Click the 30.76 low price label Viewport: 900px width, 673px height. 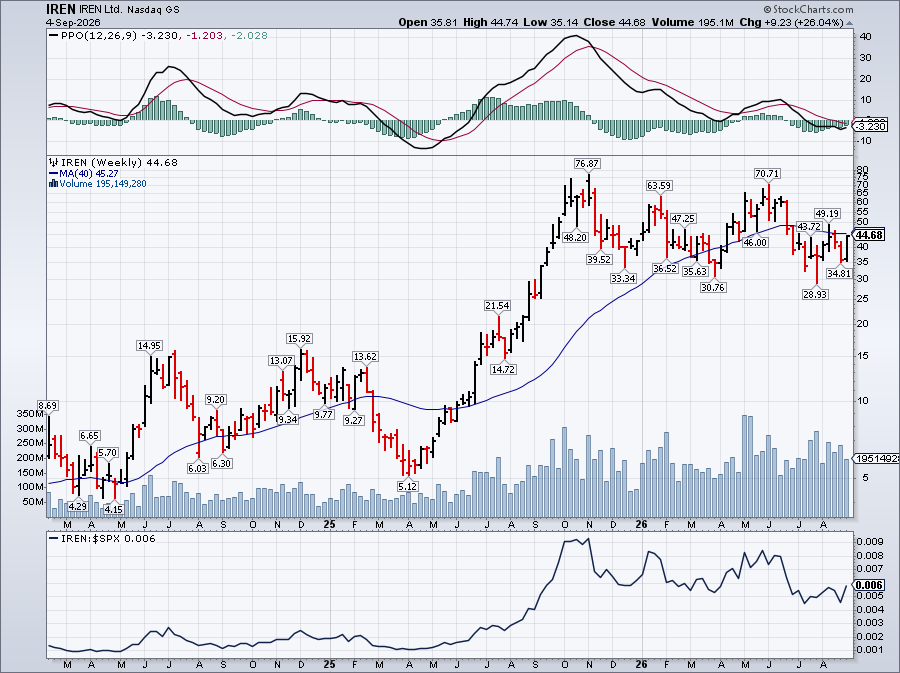pos(713,287)
